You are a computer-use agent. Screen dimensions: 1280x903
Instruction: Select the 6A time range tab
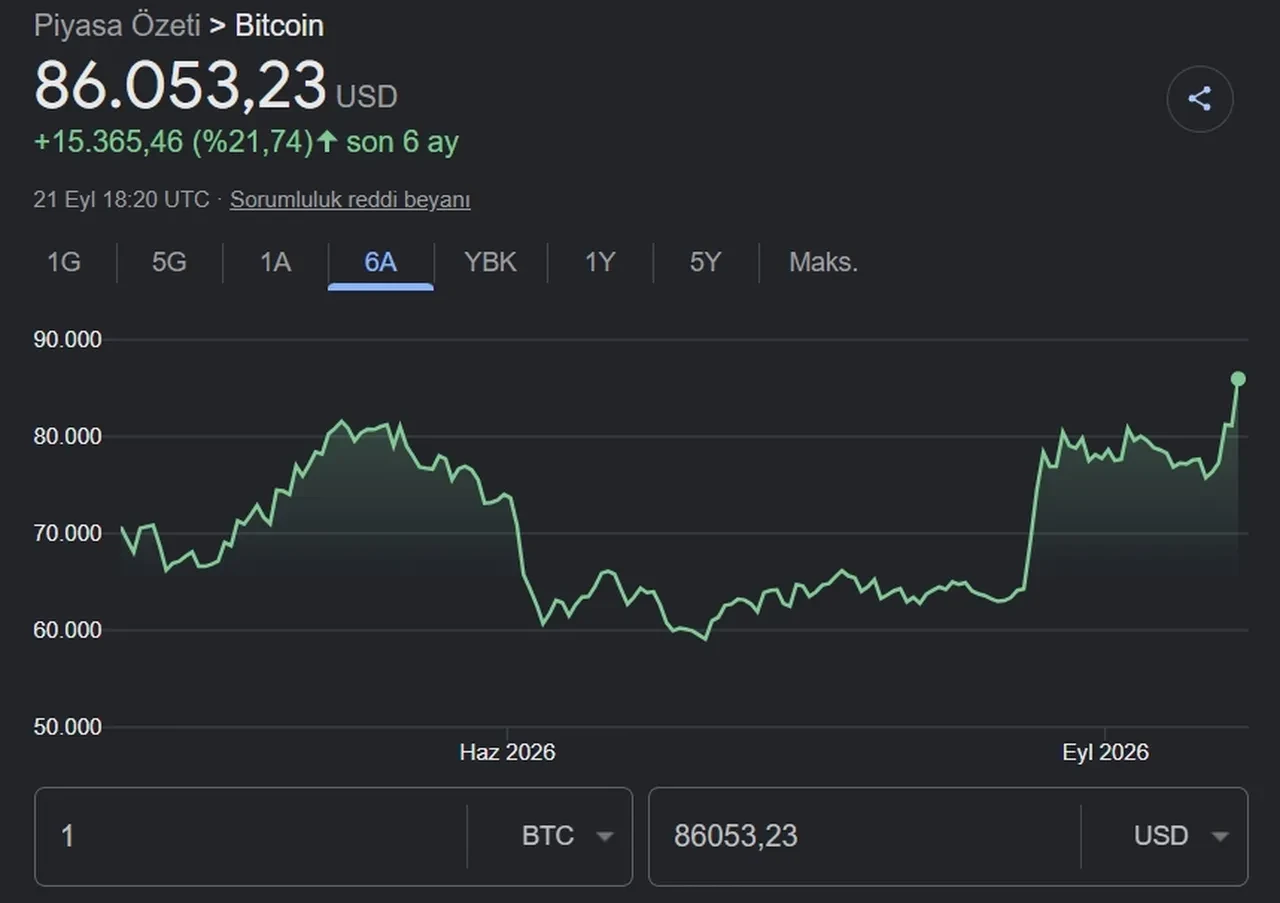point(381,262)
